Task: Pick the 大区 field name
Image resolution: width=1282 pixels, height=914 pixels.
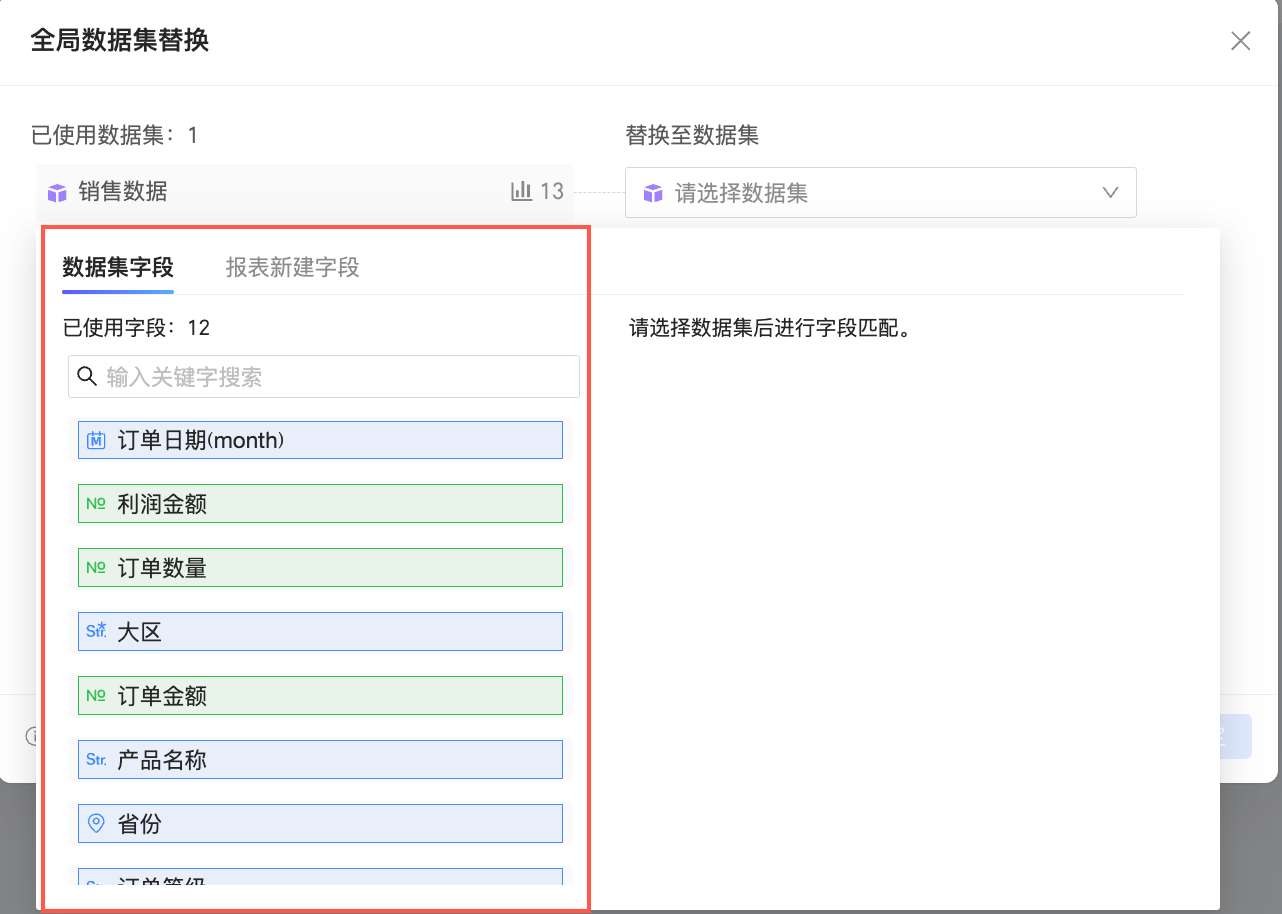Action: [140, 632]
